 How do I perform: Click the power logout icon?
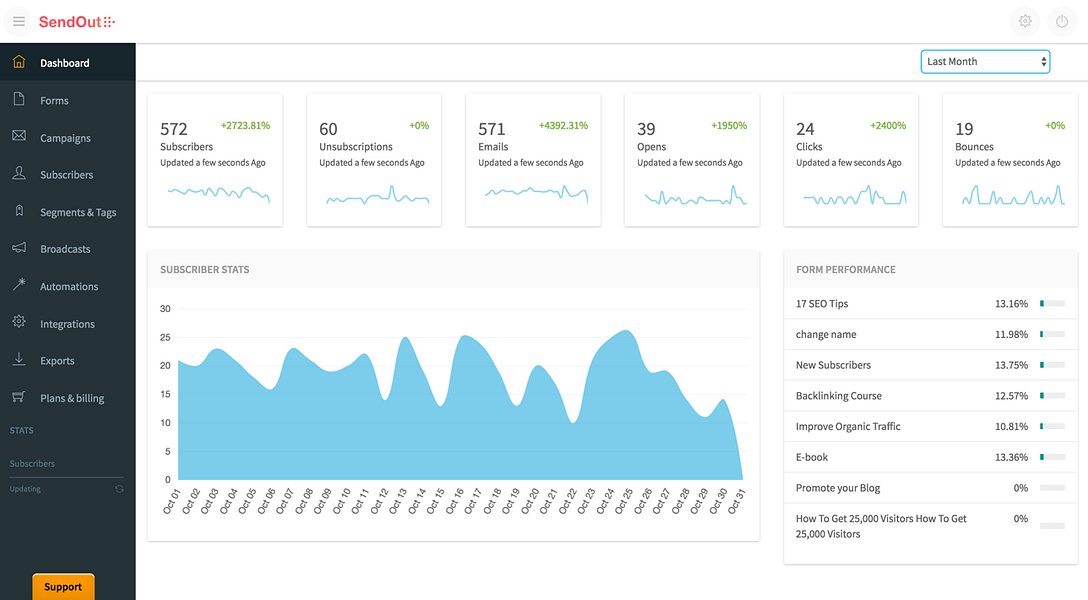click(1062, 22)
